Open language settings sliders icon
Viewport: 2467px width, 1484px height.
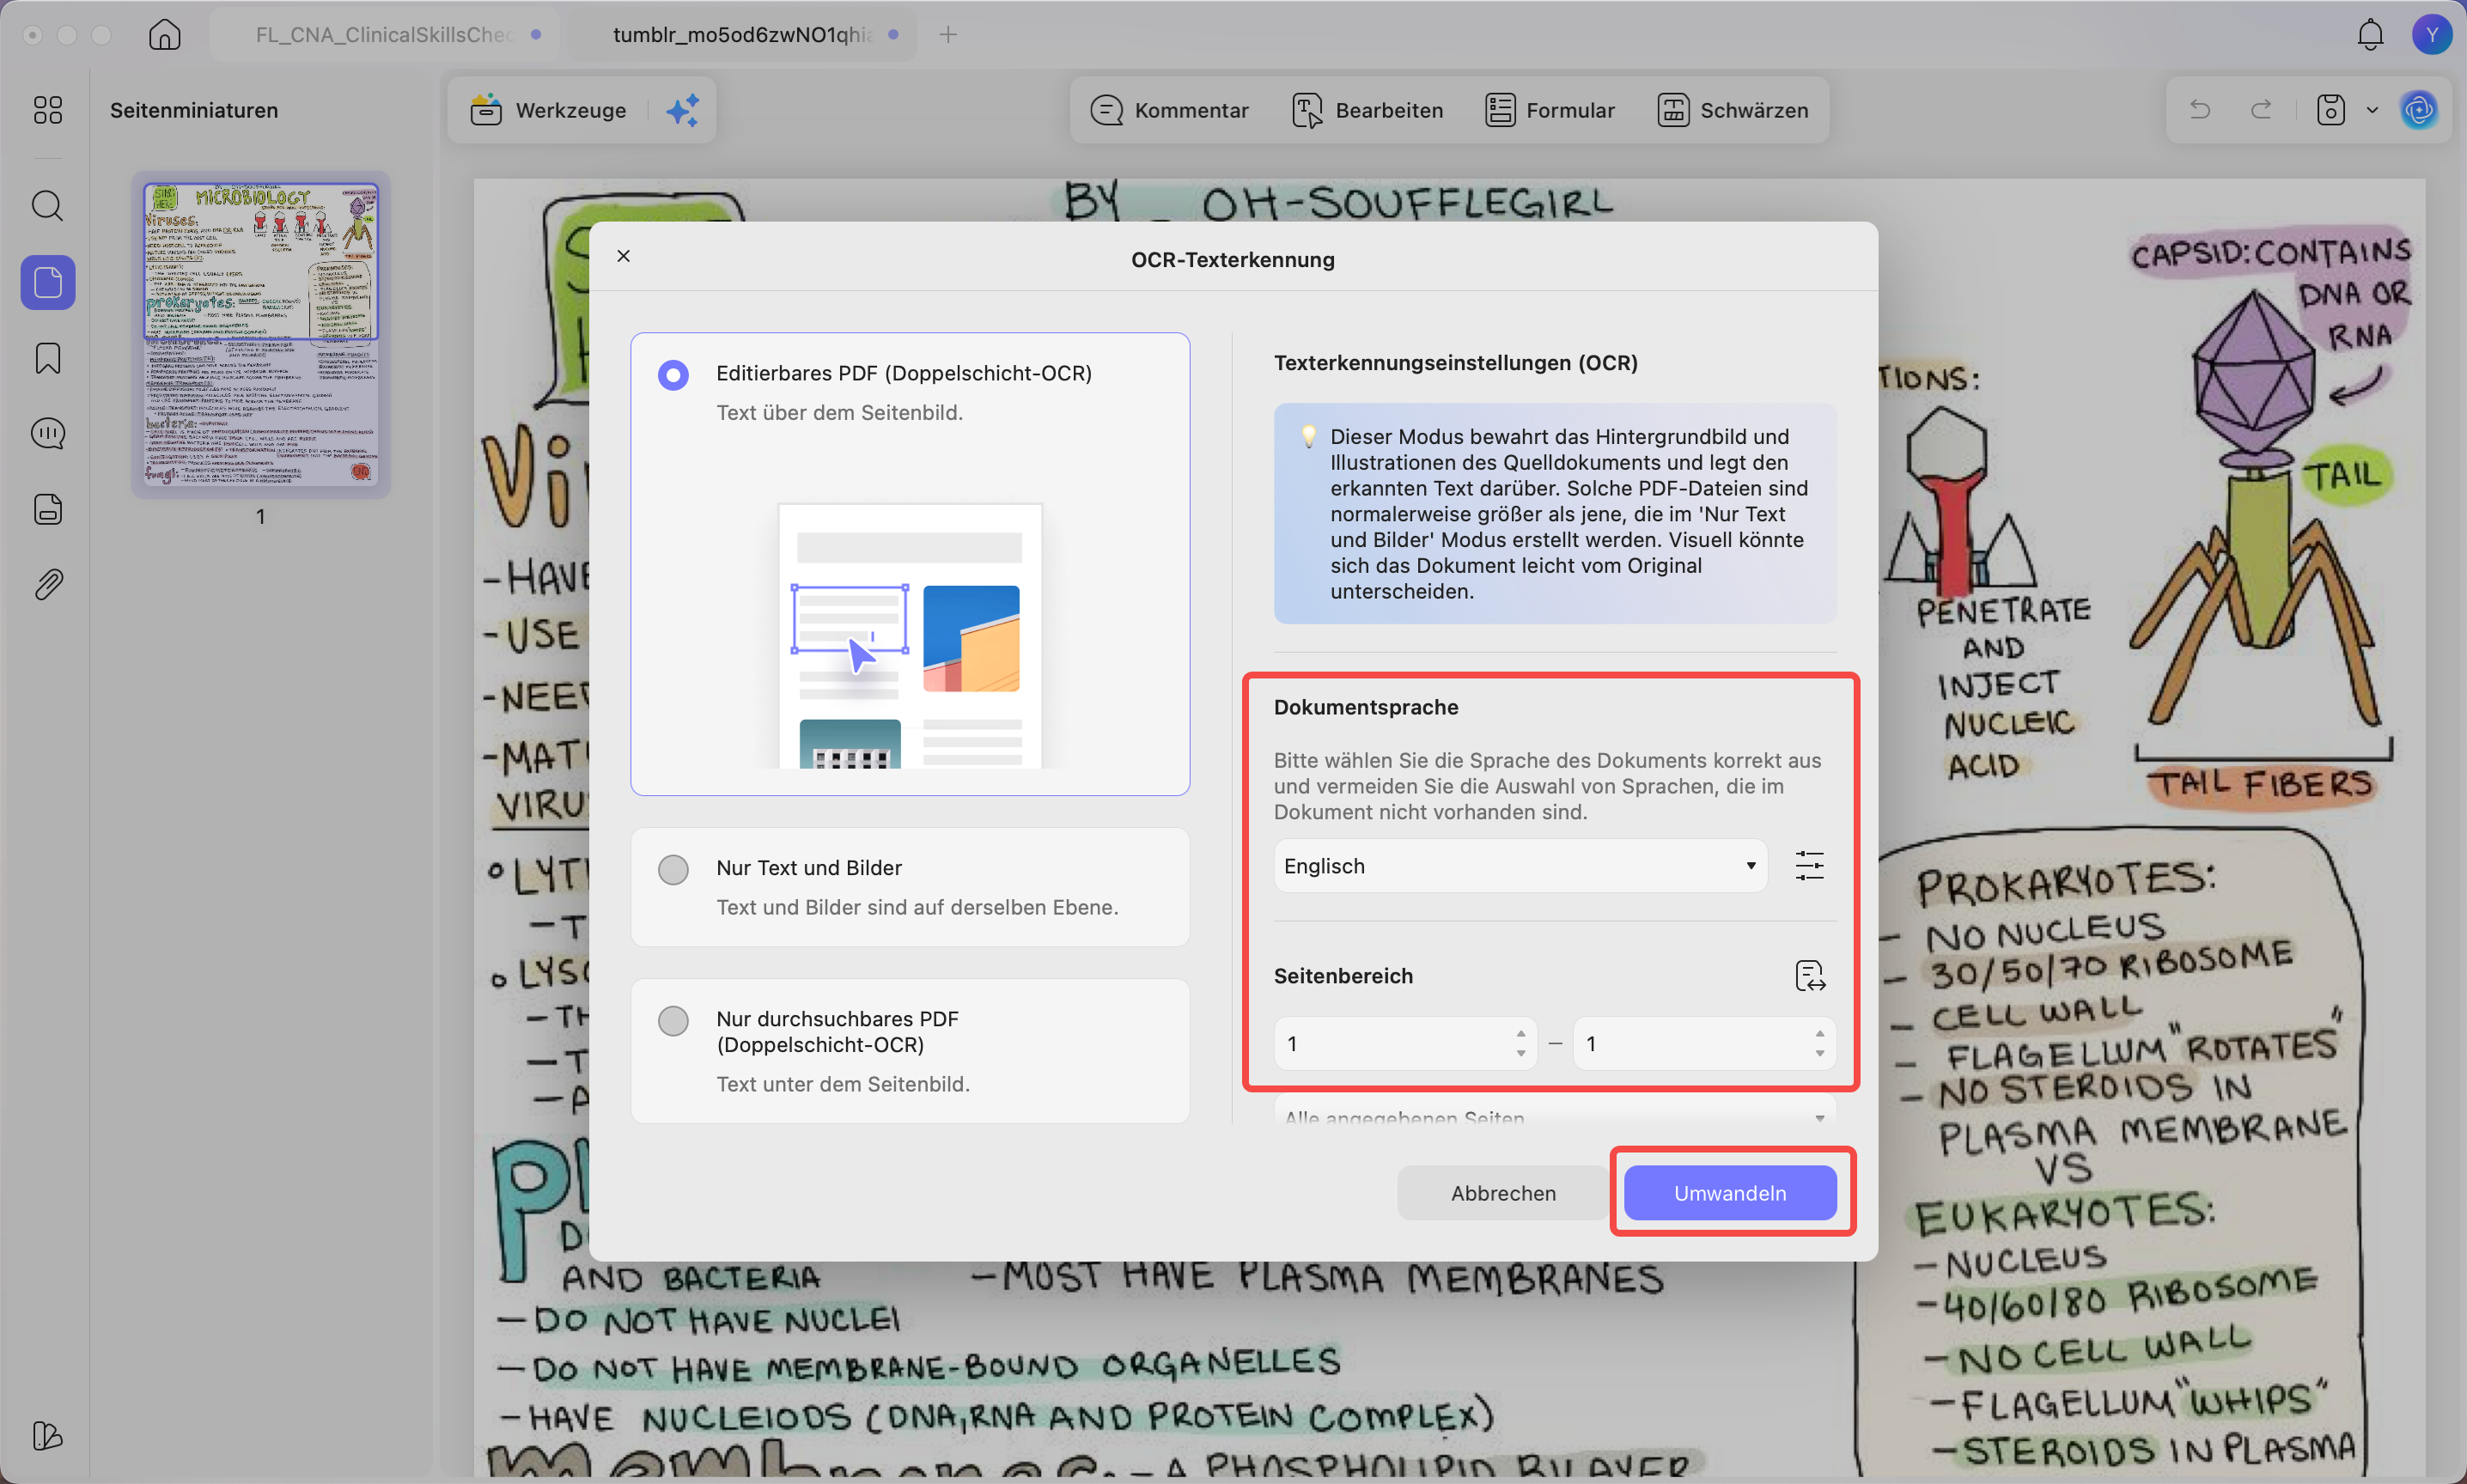[x=1810, y=866]
